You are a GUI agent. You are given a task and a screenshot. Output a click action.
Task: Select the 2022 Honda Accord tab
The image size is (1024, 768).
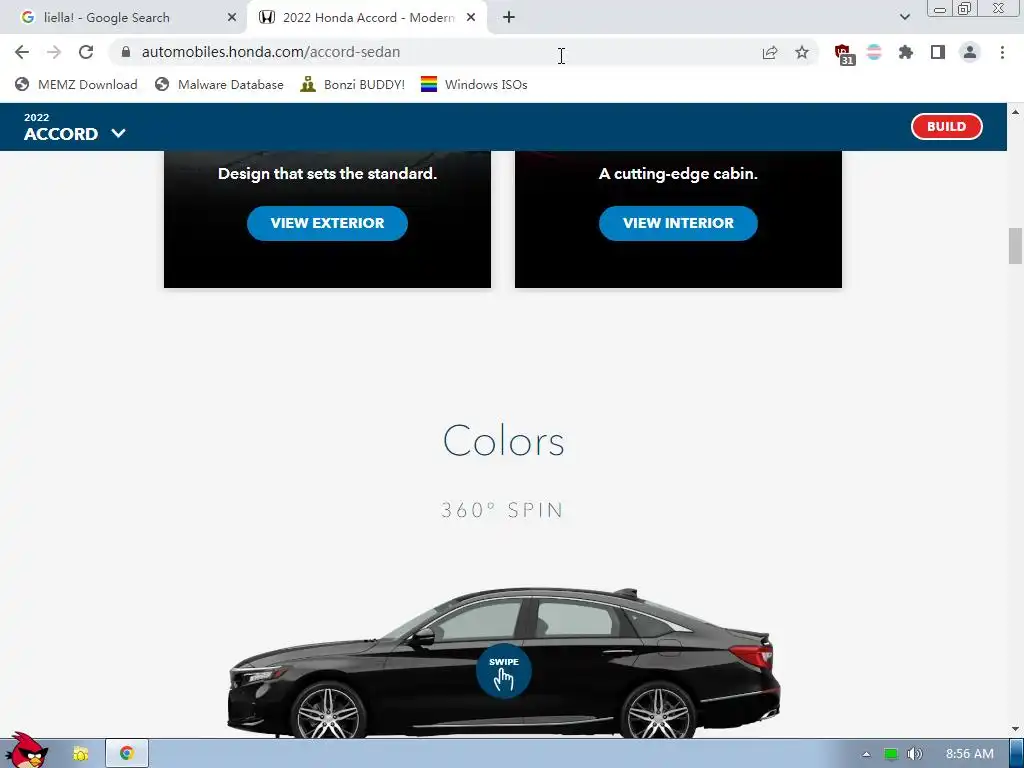click(368, 18)
